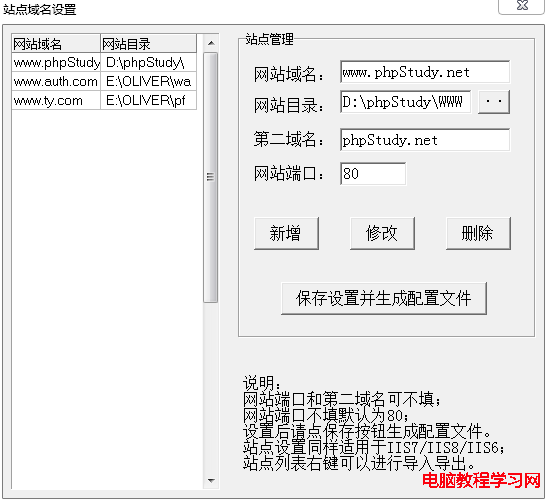The height and width of the screenshot is (501, 547).
Task: Close the 站点域名设置 dialog
Action: click(x=522, y=6)
